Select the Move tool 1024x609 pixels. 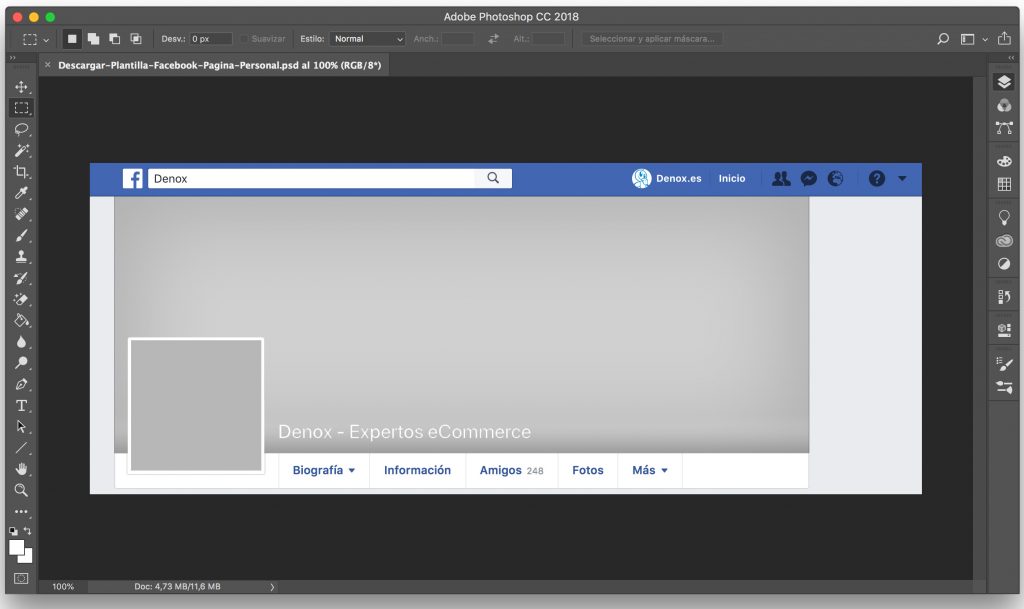(x=21, y=87)
